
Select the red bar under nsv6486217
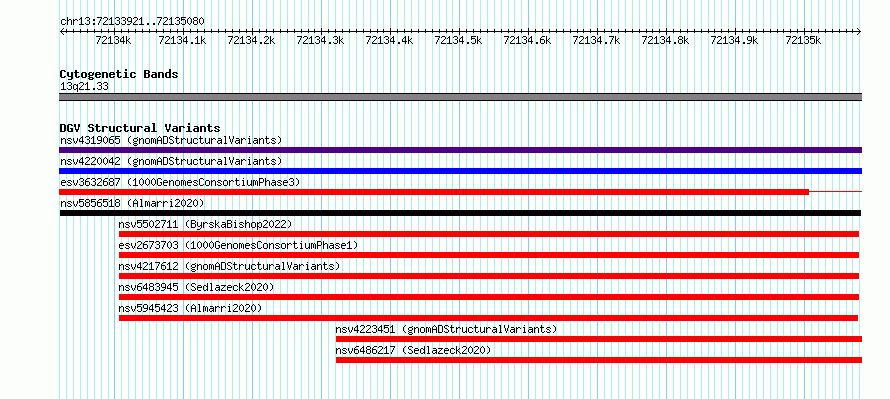click(599, 360)
